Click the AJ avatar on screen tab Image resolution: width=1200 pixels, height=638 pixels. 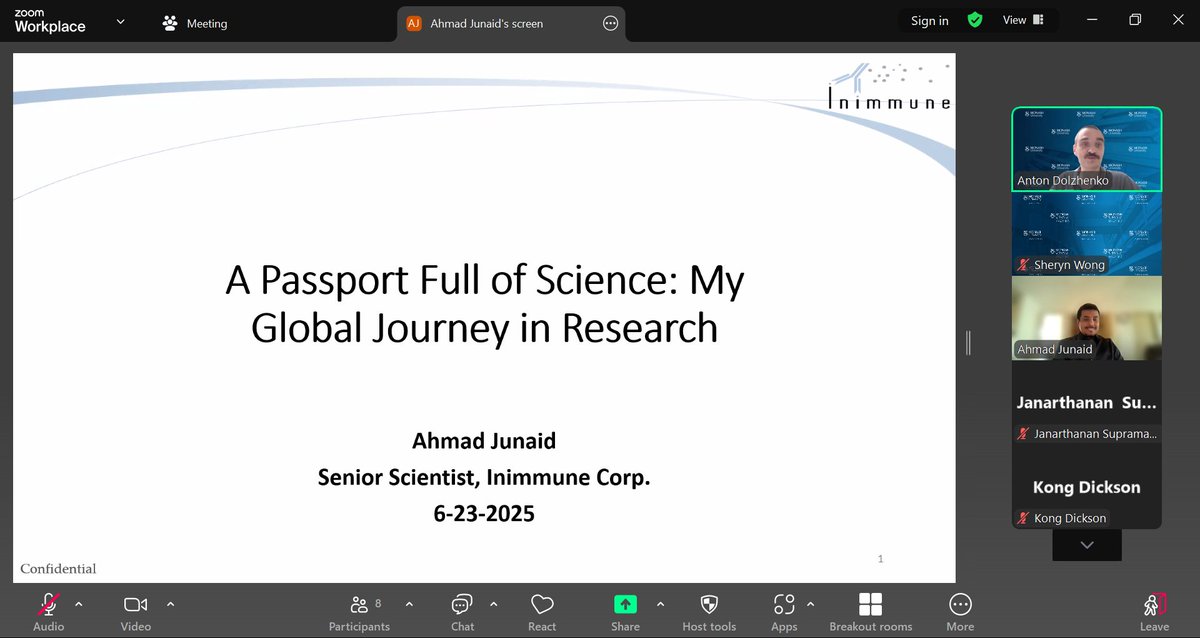click(x=414, y=23)
